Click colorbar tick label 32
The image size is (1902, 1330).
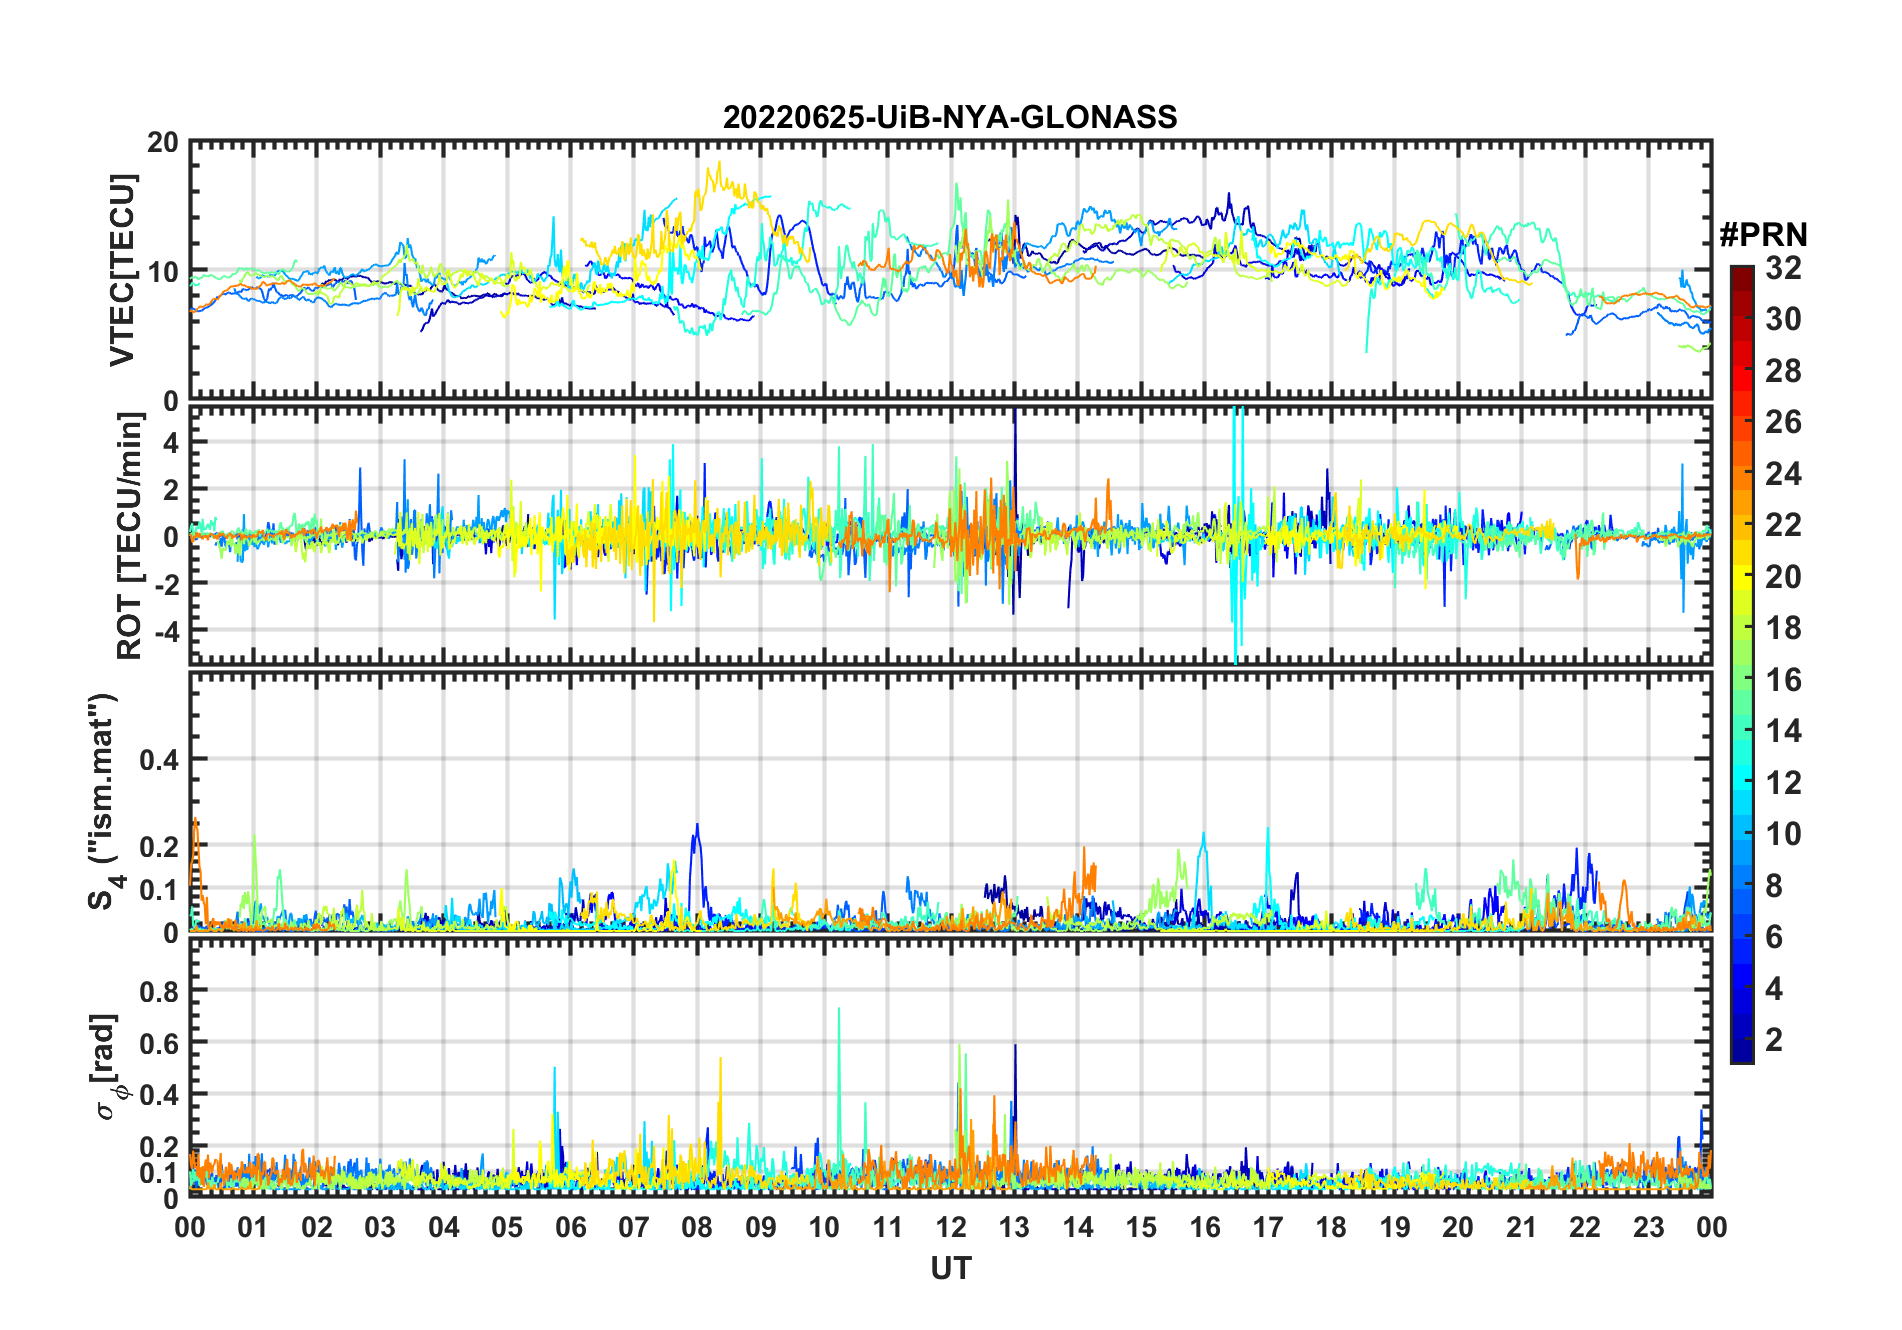tap(1783, 268)
